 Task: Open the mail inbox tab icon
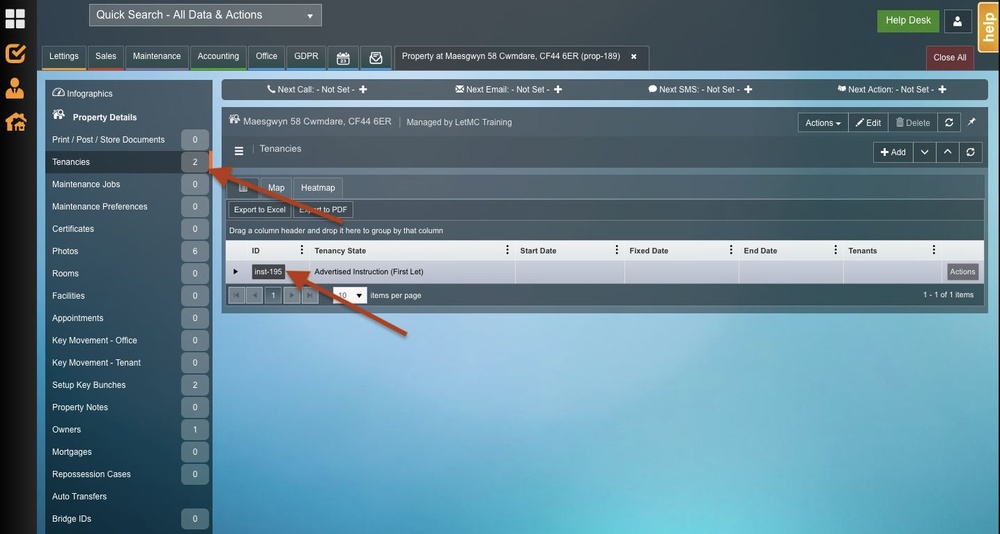[376, 58]
